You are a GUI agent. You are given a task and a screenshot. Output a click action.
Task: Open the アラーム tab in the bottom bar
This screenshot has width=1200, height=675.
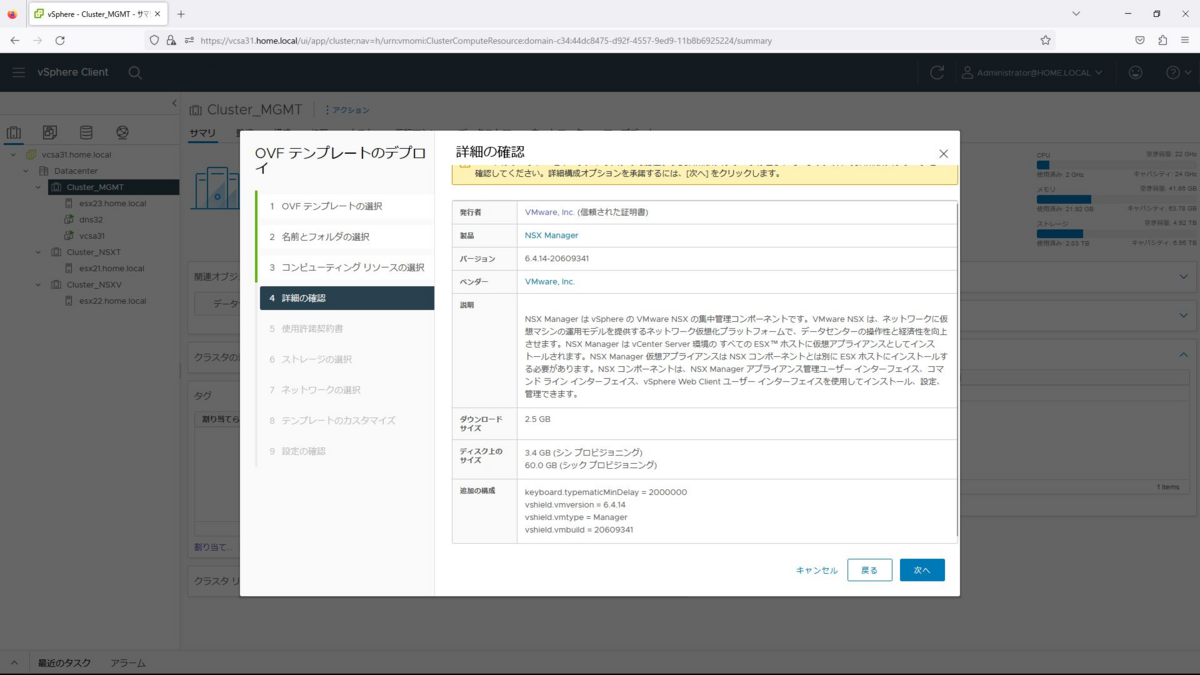pyautogui.click(x=128, y=663)
